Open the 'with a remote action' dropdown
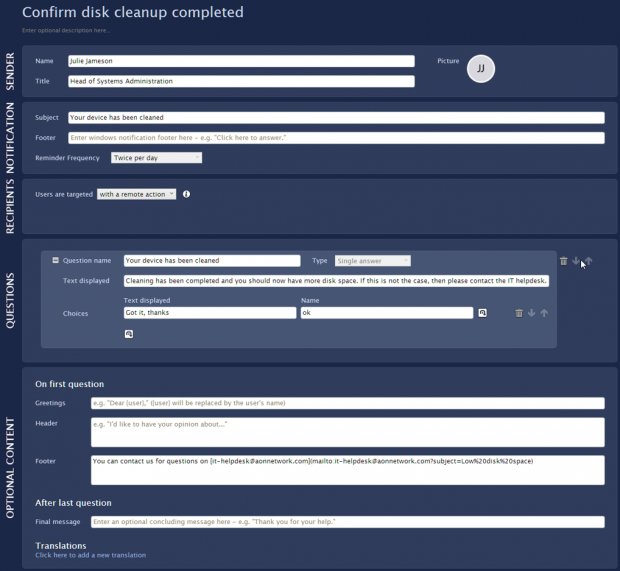Screen dimensions: 620x571 [136, 194]
